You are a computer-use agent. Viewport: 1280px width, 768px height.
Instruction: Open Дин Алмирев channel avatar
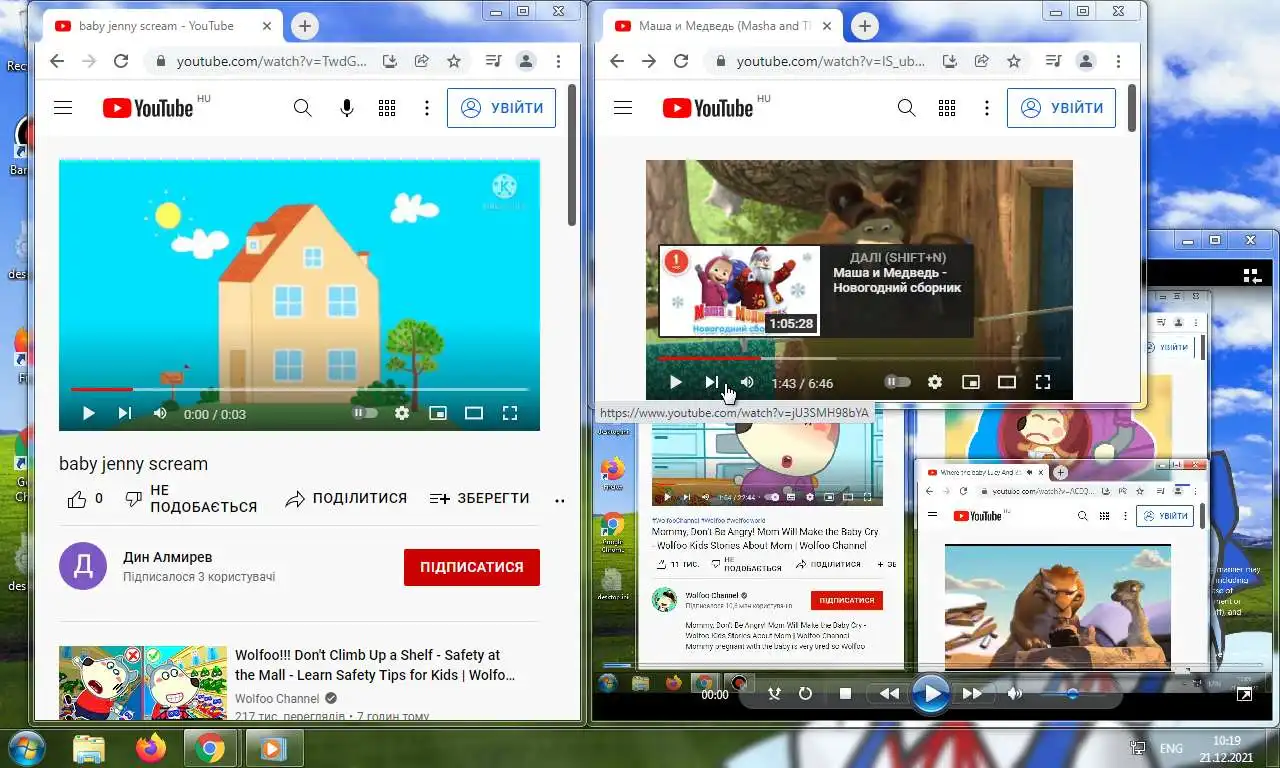83,566
